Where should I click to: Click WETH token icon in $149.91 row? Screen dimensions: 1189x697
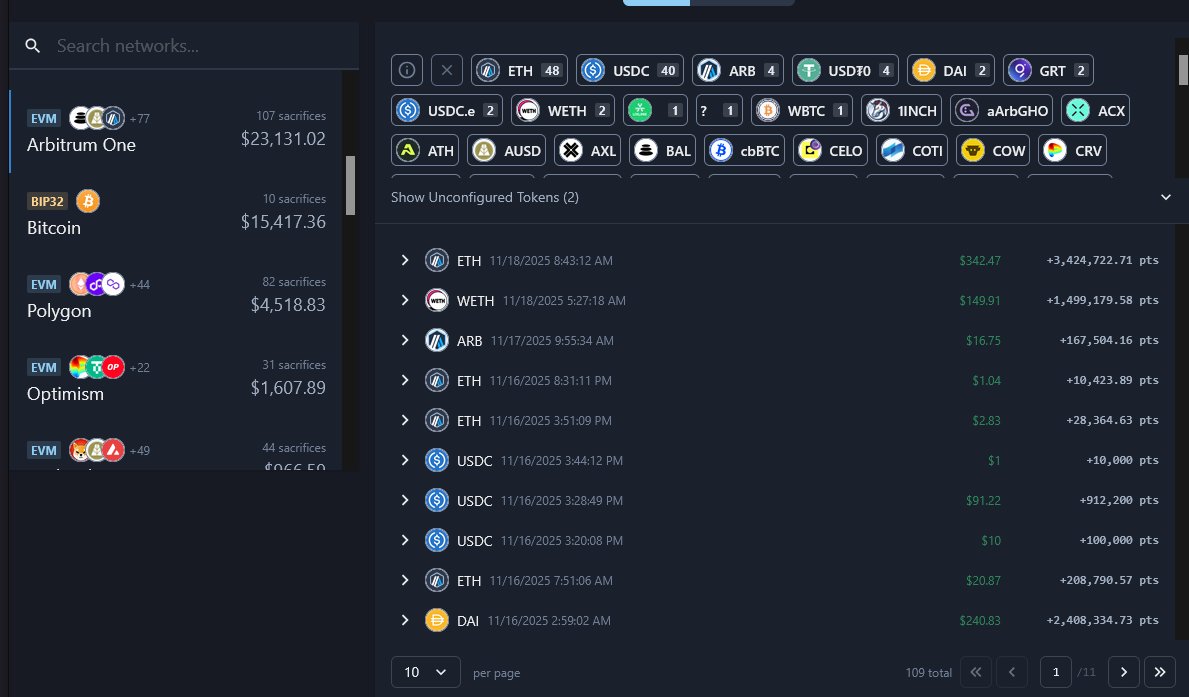click(x=437, y=300)
